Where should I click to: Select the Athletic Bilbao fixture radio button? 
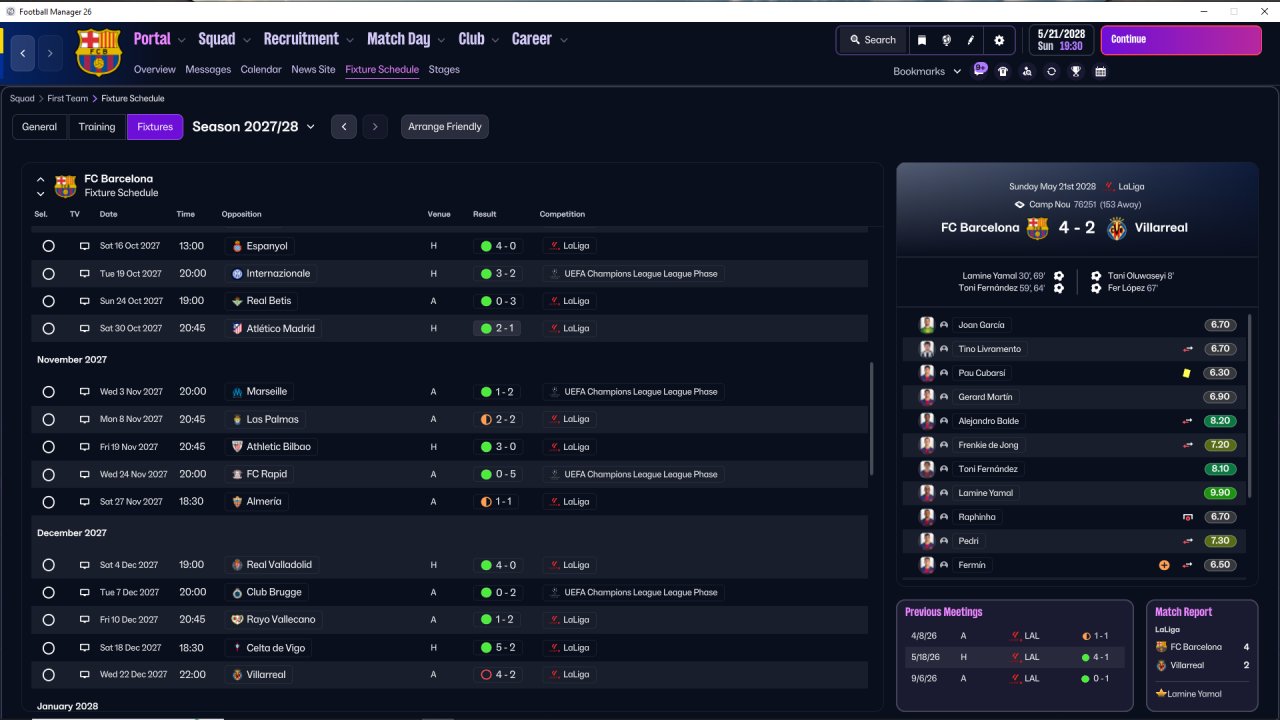[x=48, y=447]
